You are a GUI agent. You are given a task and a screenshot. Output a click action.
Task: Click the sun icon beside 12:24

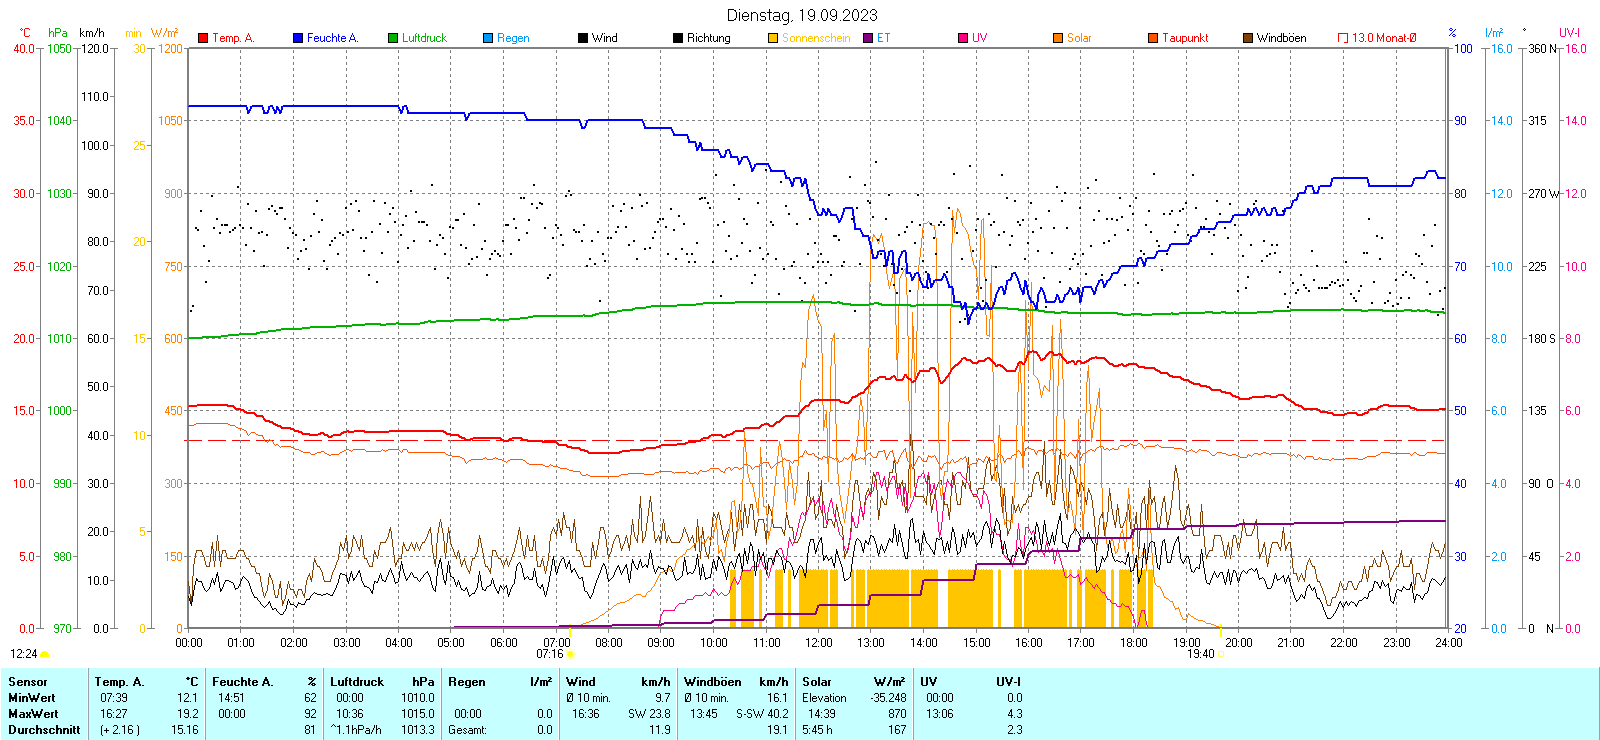coord(44,654)
